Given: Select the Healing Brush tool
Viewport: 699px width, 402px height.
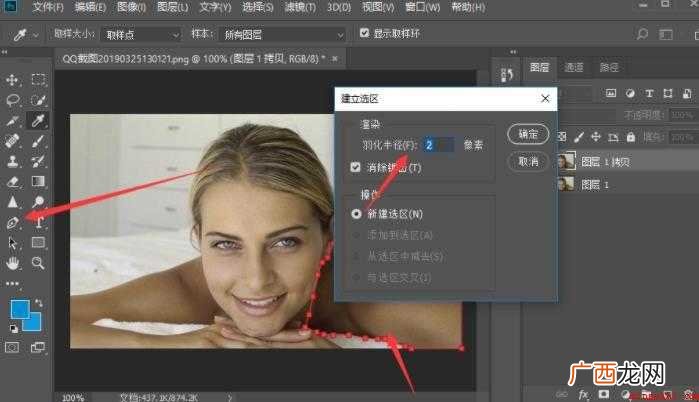Looking at the screenshot, I should tap(12, 141).
